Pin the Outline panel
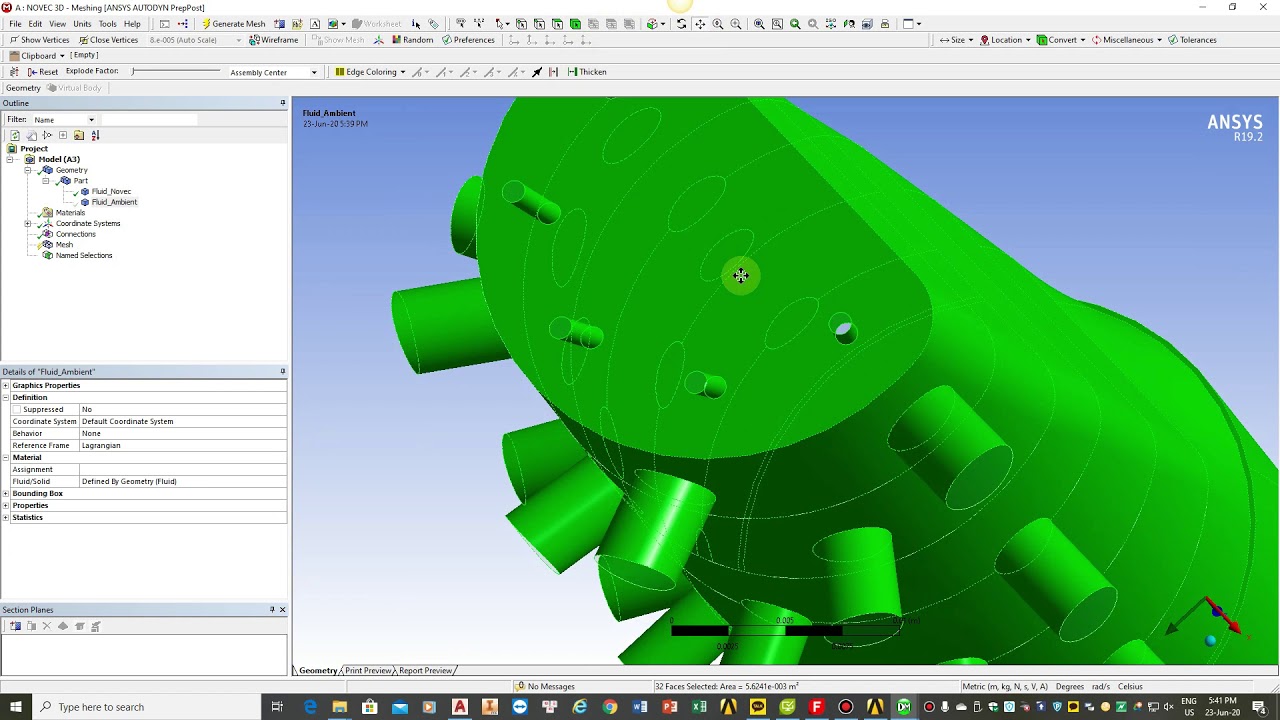 [282, 103]
